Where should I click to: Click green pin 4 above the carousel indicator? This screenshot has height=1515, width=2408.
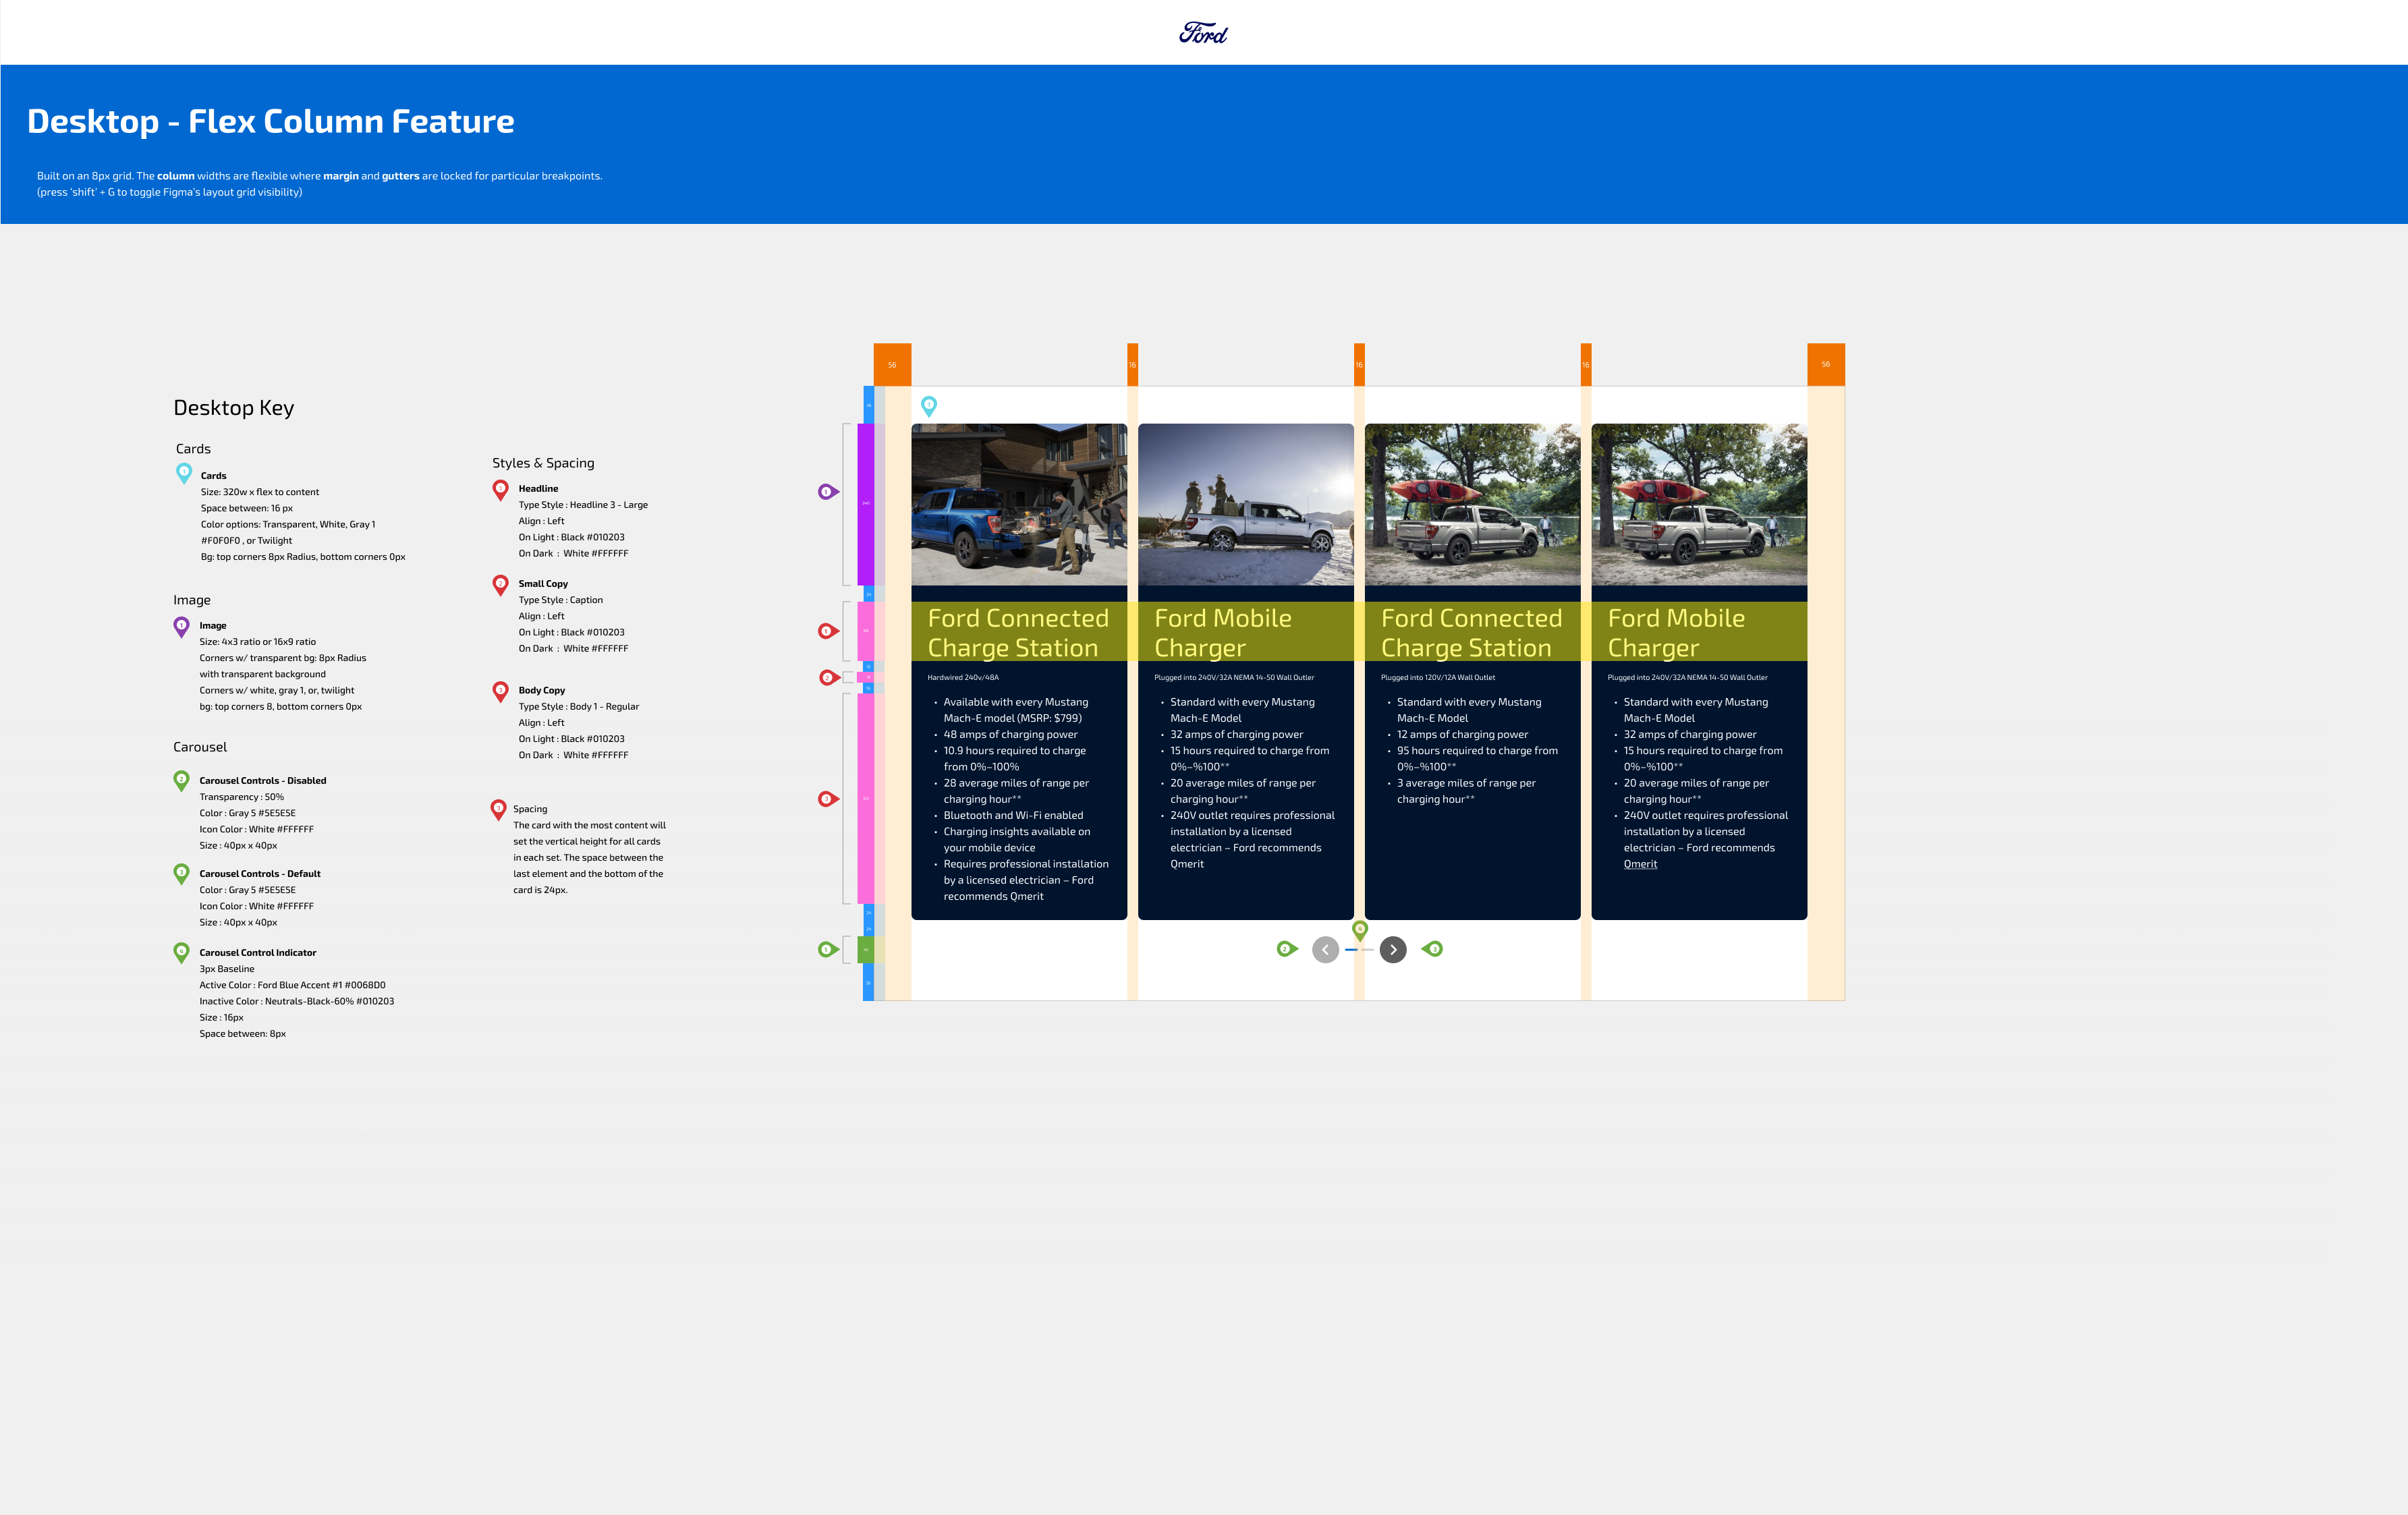coord(1360,931)
